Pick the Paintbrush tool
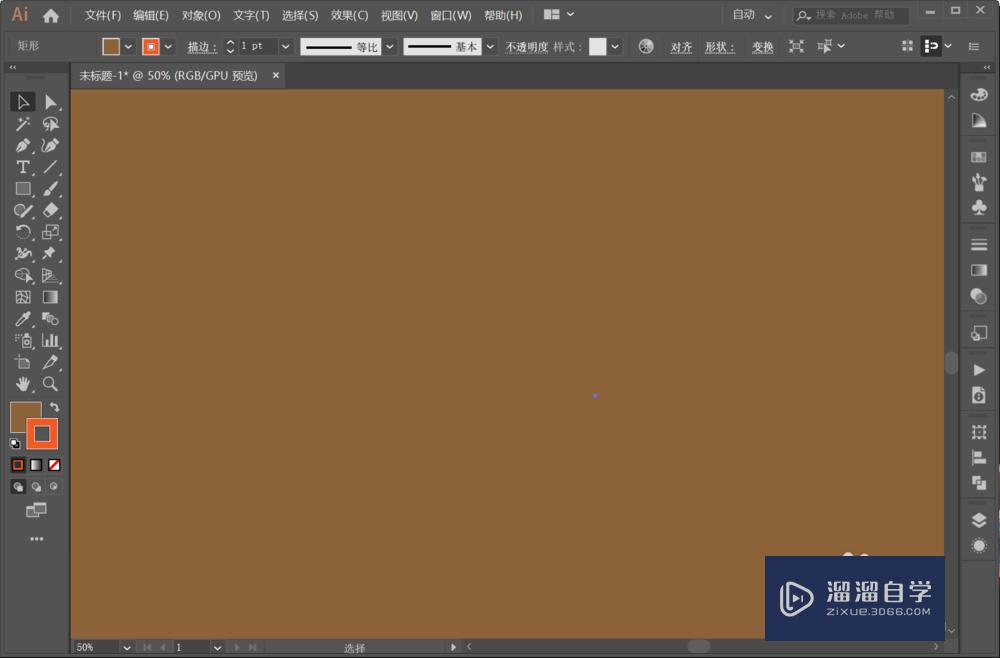The height and width of the screenshot is (658, 1000). (x=50, y=189)
